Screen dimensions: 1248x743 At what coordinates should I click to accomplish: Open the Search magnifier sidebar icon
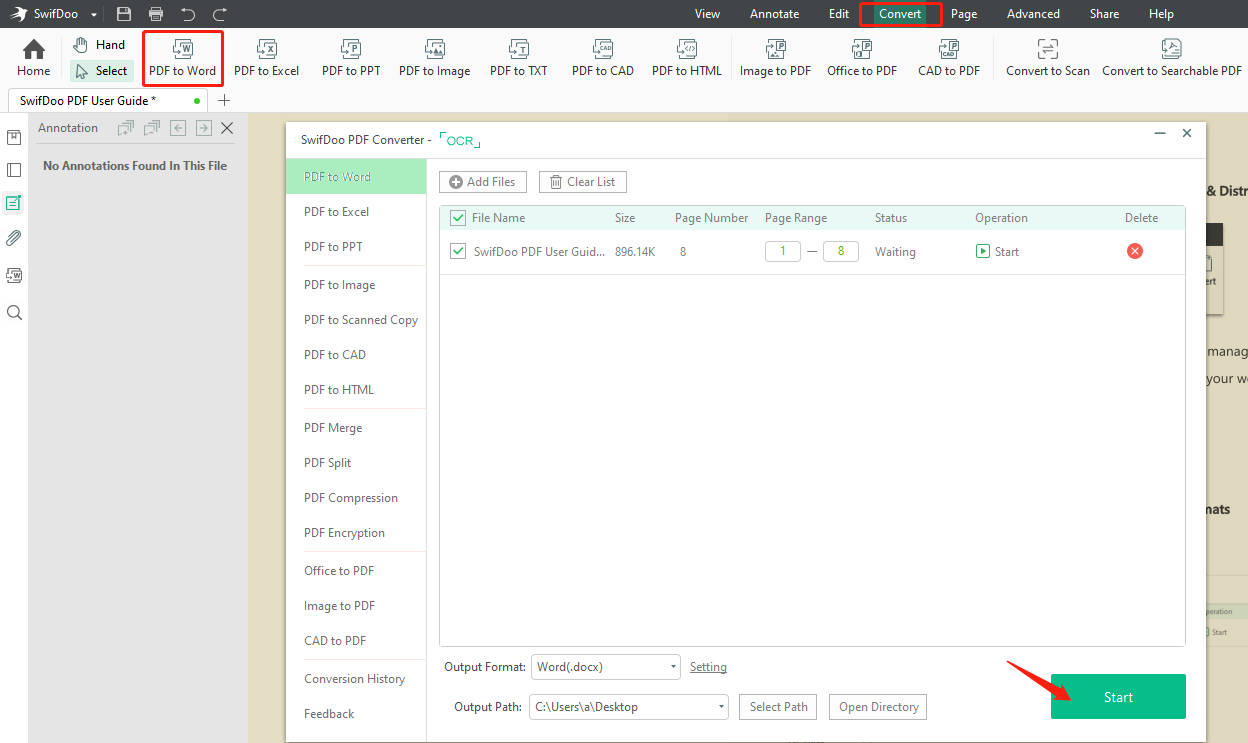[14, 312]
